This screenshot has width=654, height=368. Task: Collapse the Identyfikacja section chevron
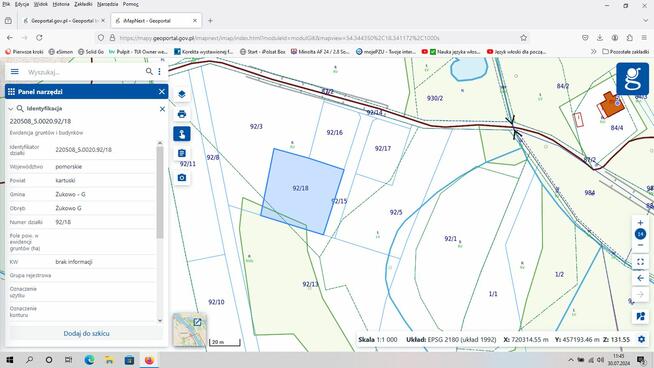(x=11, y=109)
